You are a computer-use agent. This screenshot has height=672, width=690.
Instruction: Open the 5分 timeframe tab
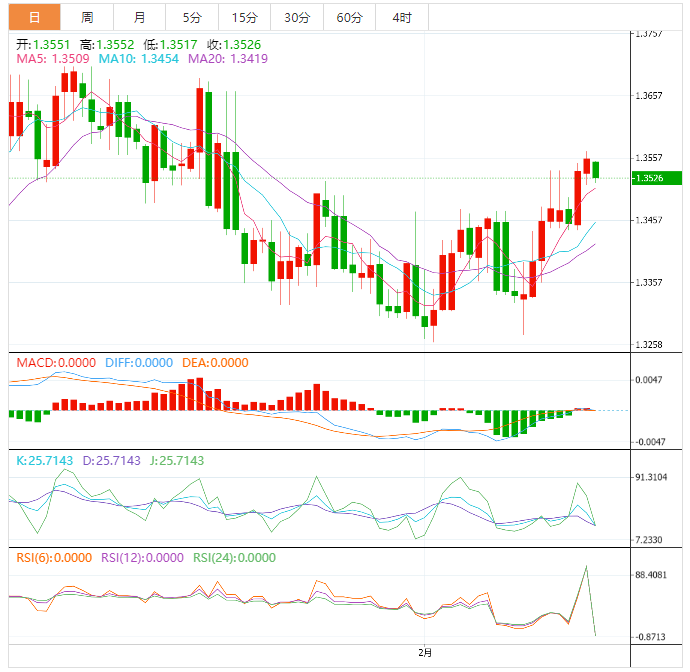(x=192, y=17)
